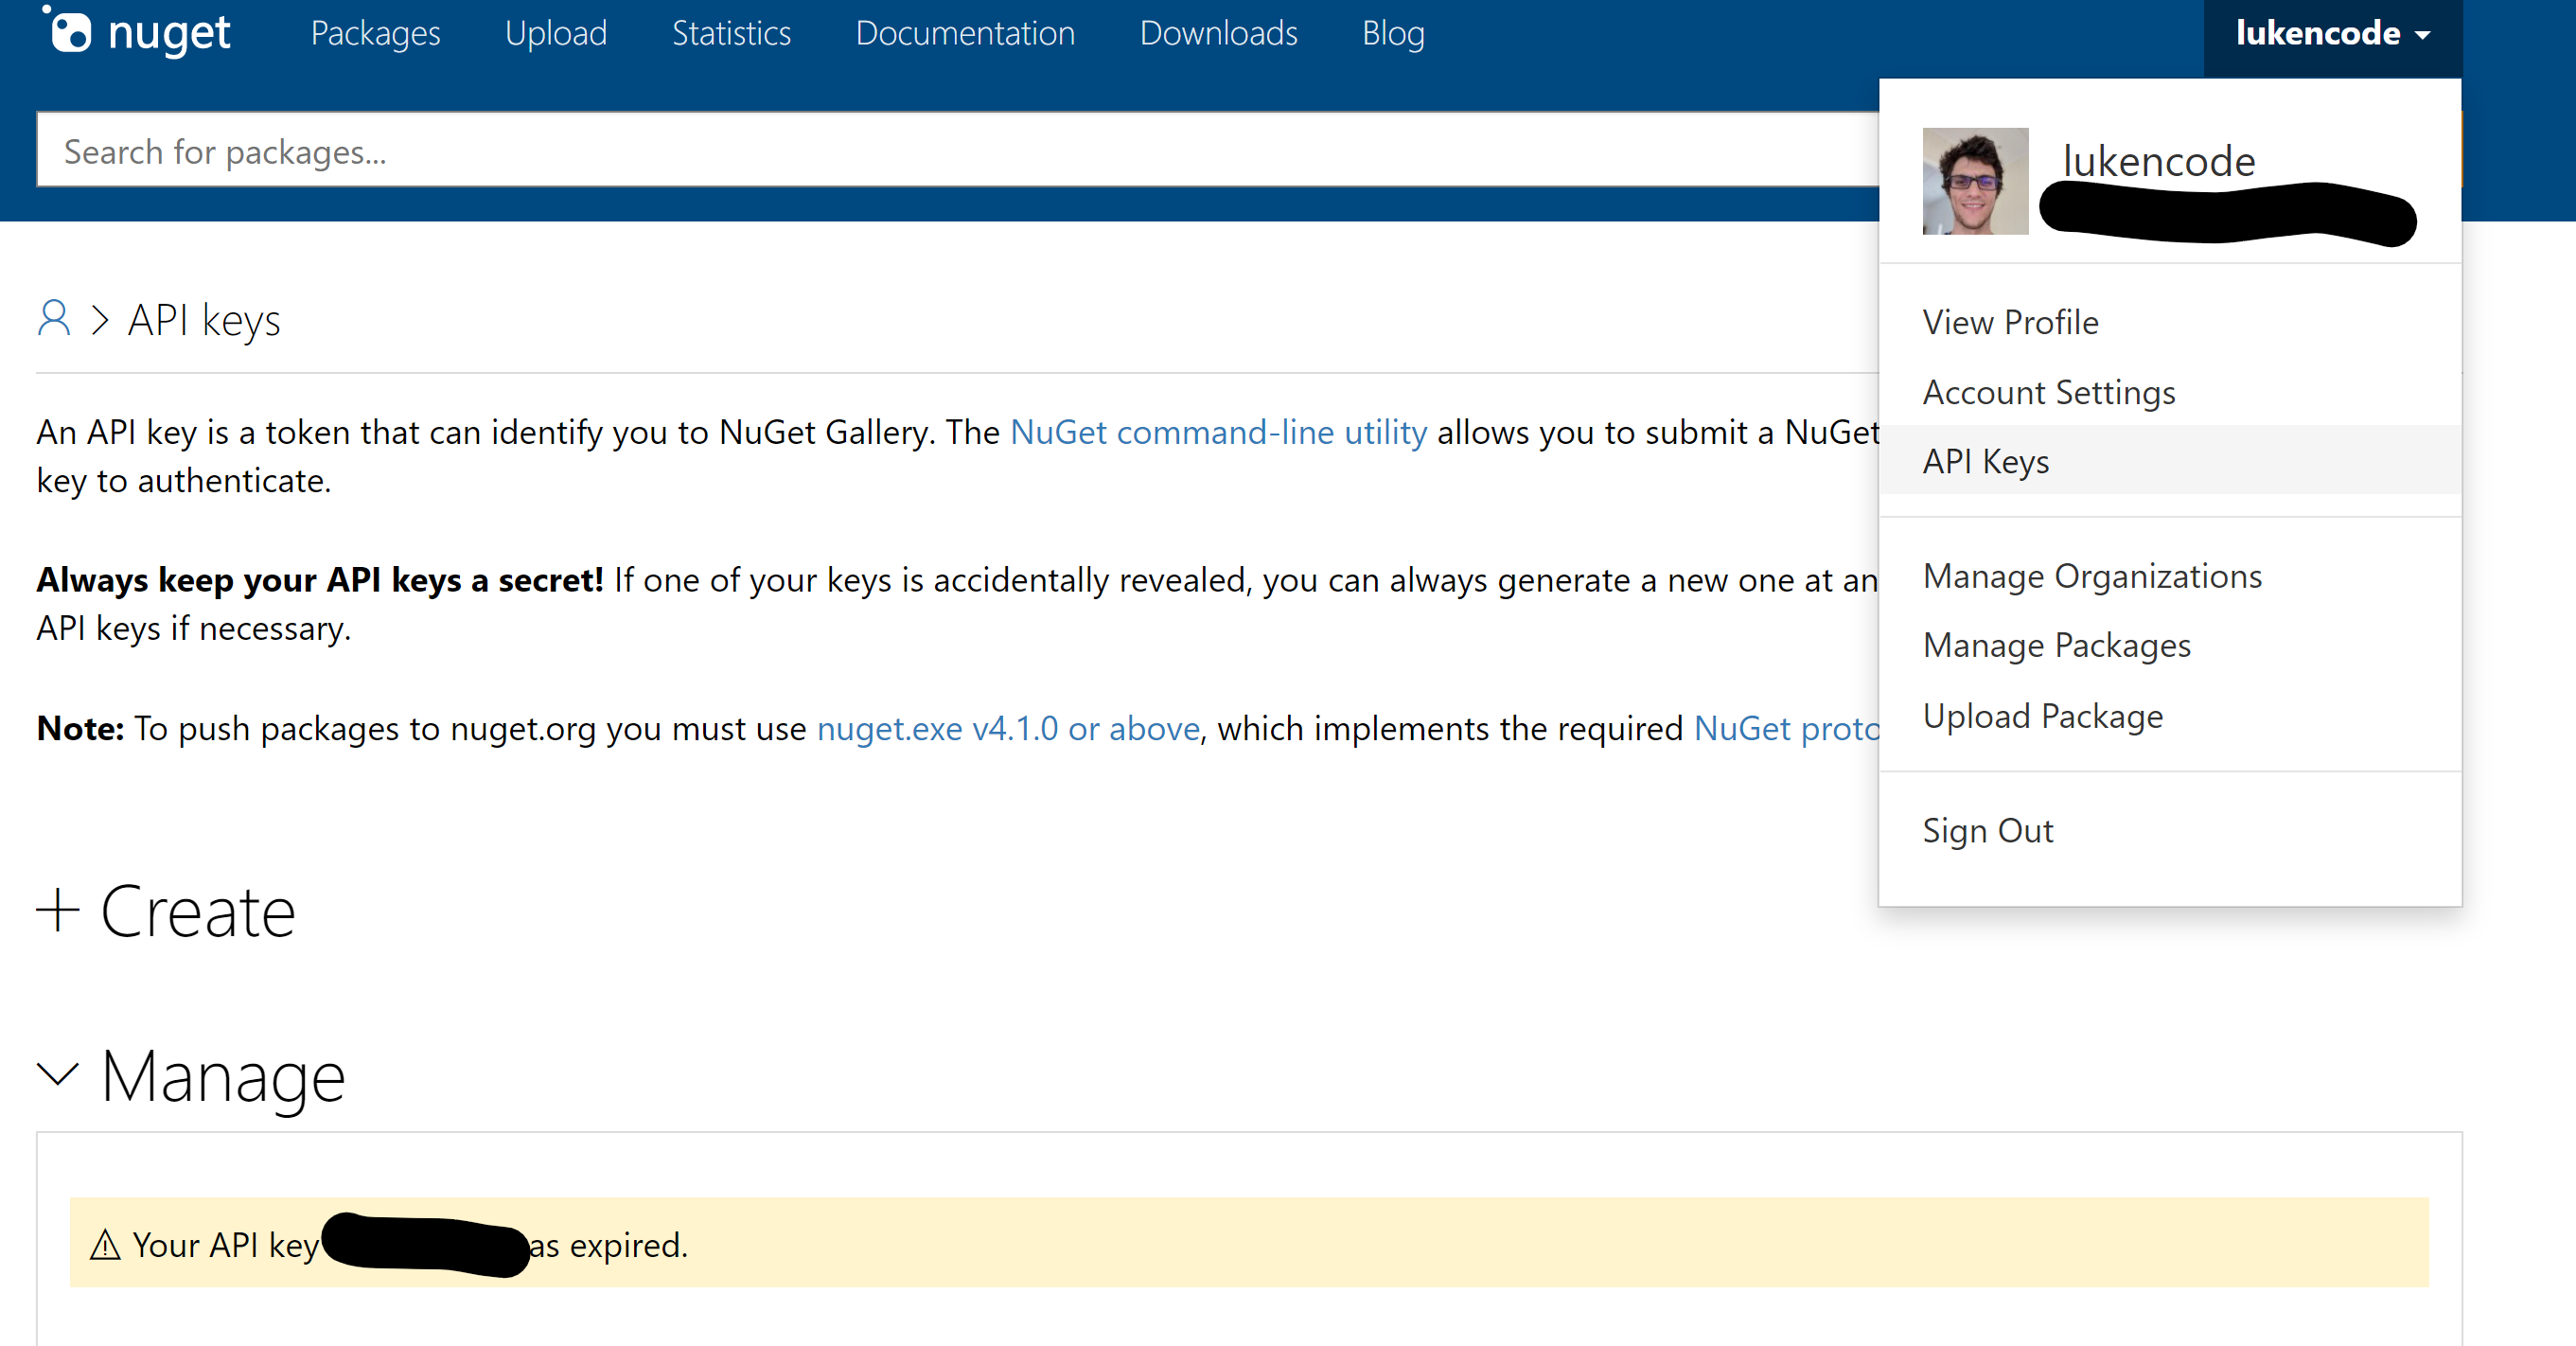Viewport: 2576px width, 1346px height.
Task: Go to the Statistics page
Action: 731,34
